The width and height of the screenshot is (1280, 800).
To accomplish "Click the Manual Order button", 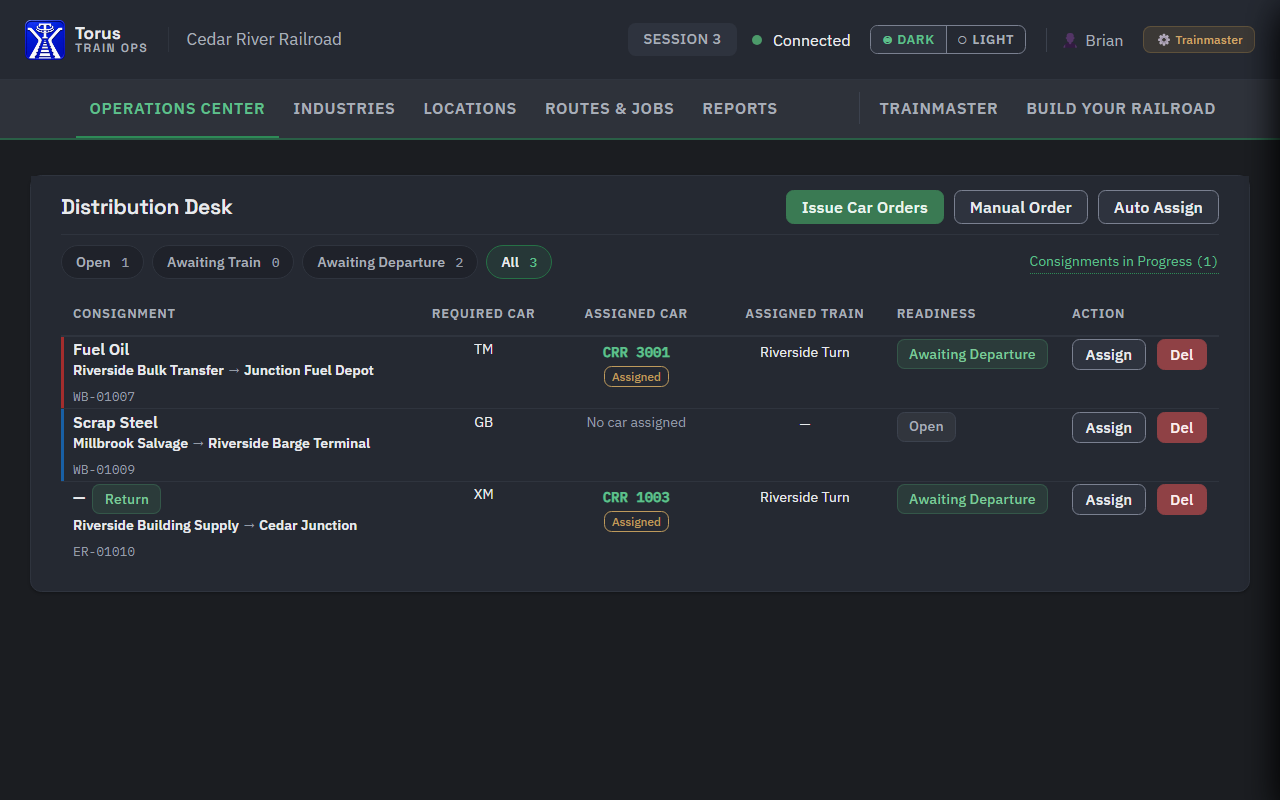I will pyautogui.click(x=1021, y=207).
